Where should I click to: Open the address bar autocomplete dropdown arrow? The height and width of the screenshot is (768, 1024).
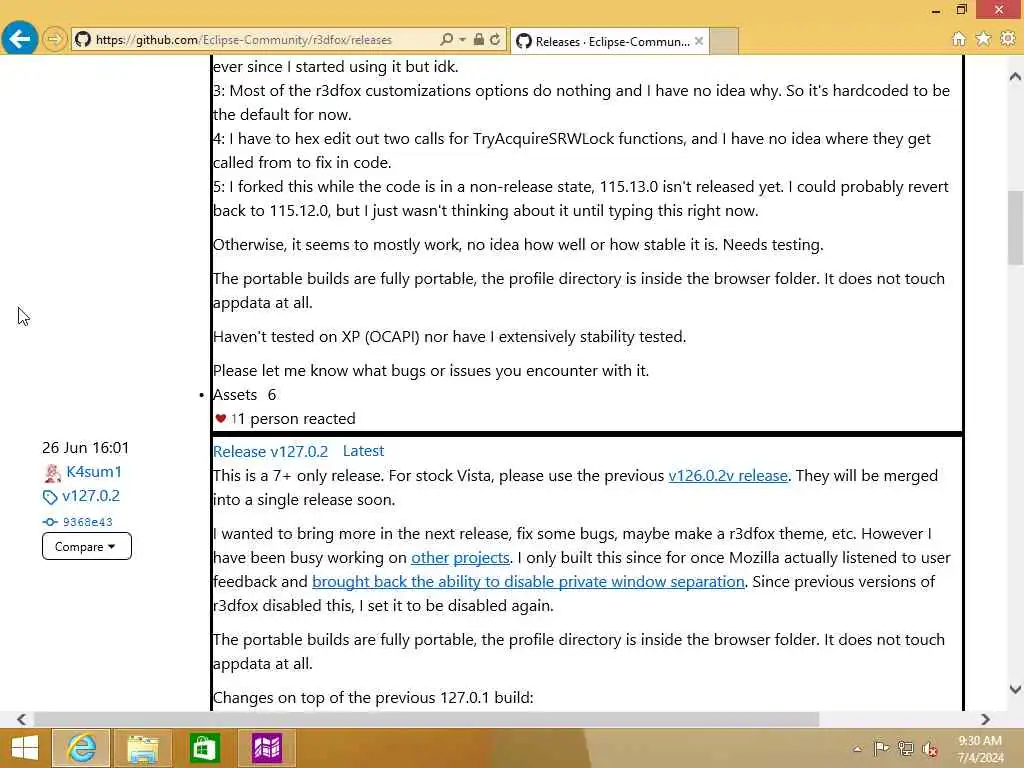(462, 39)
